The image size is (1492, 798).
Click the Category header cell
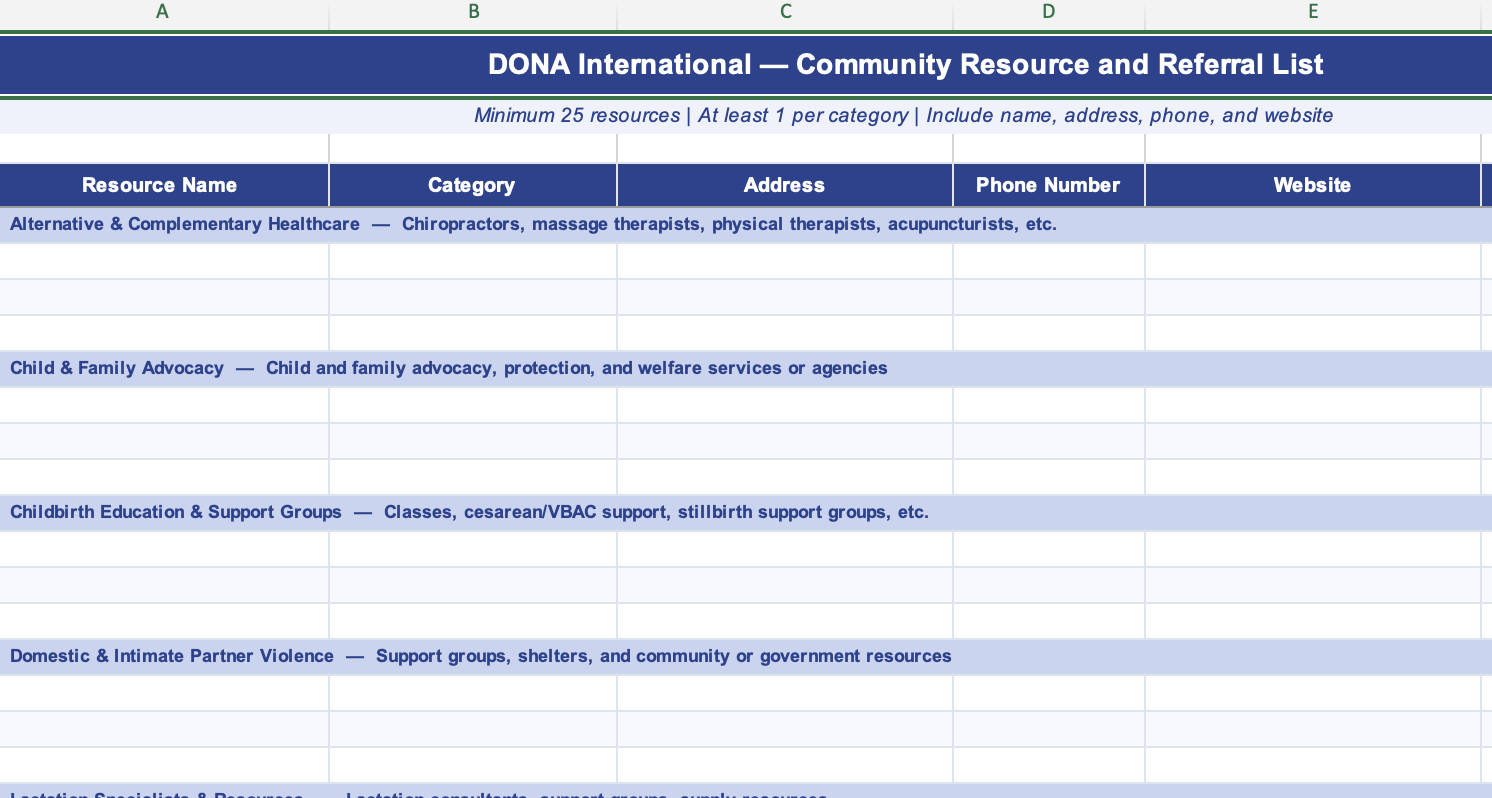(x=473, y=185)
